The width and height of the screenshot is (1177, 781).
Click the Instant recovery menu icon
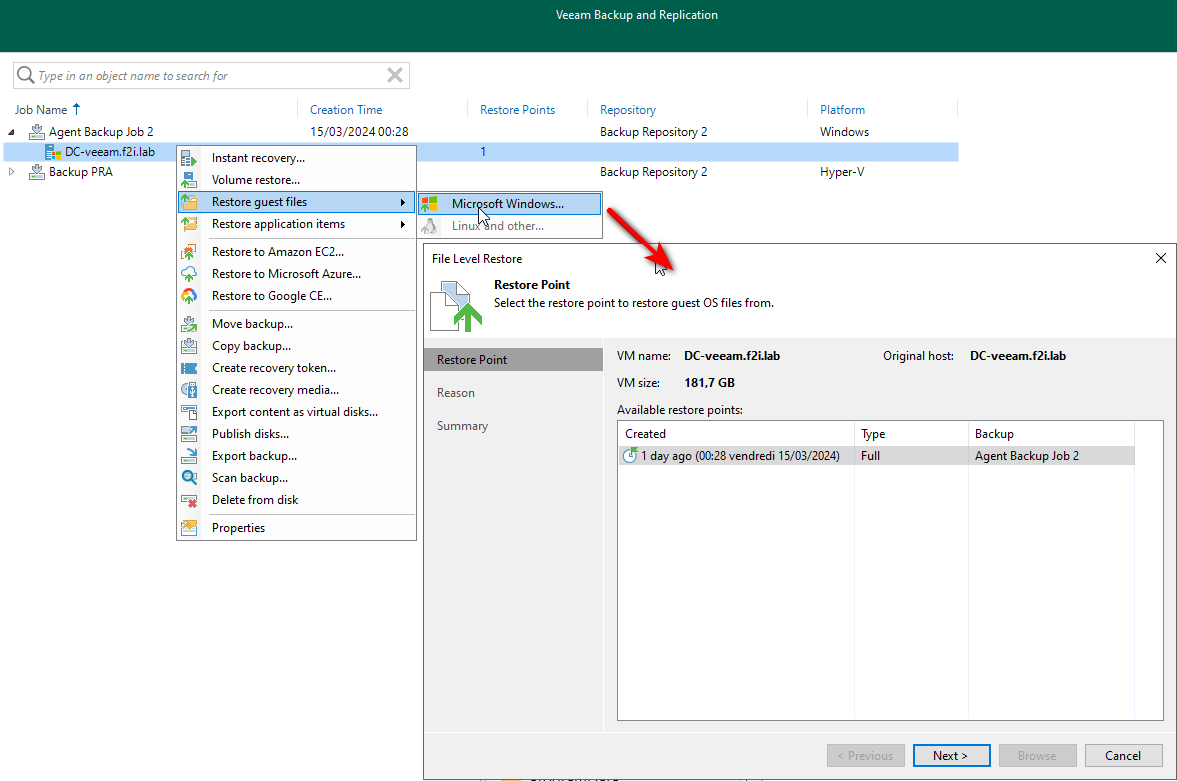point(188,158)
